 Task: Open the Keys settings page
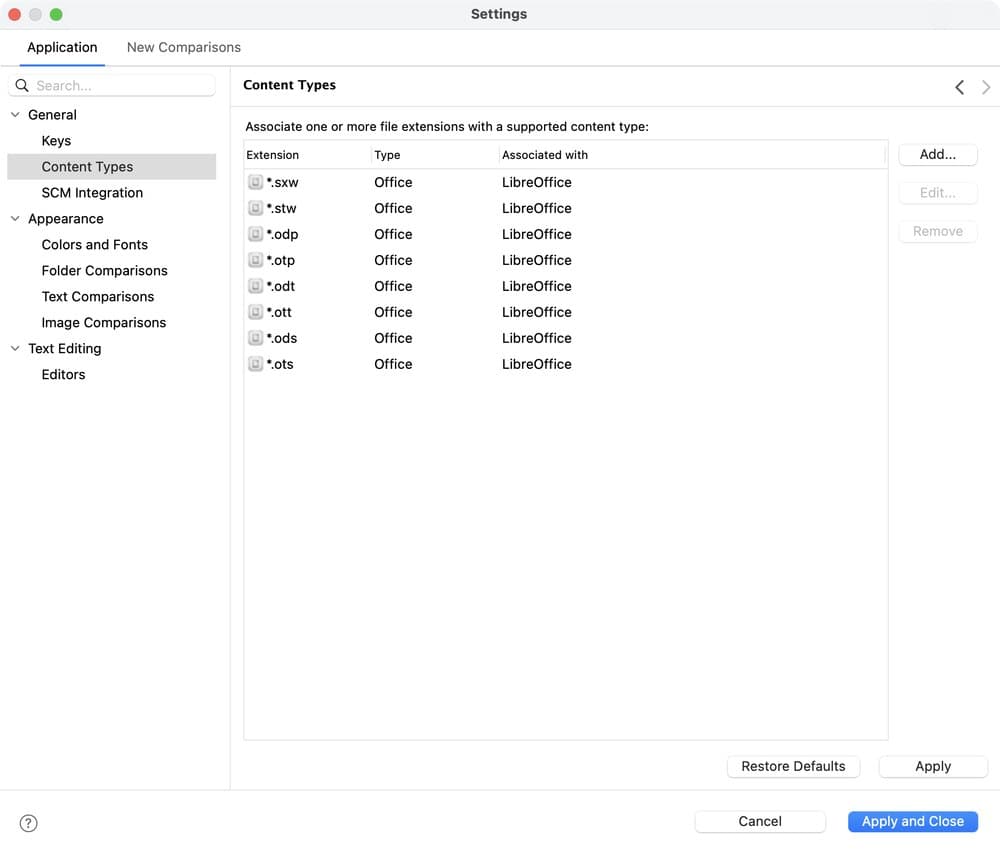click(x=56, y=141)
